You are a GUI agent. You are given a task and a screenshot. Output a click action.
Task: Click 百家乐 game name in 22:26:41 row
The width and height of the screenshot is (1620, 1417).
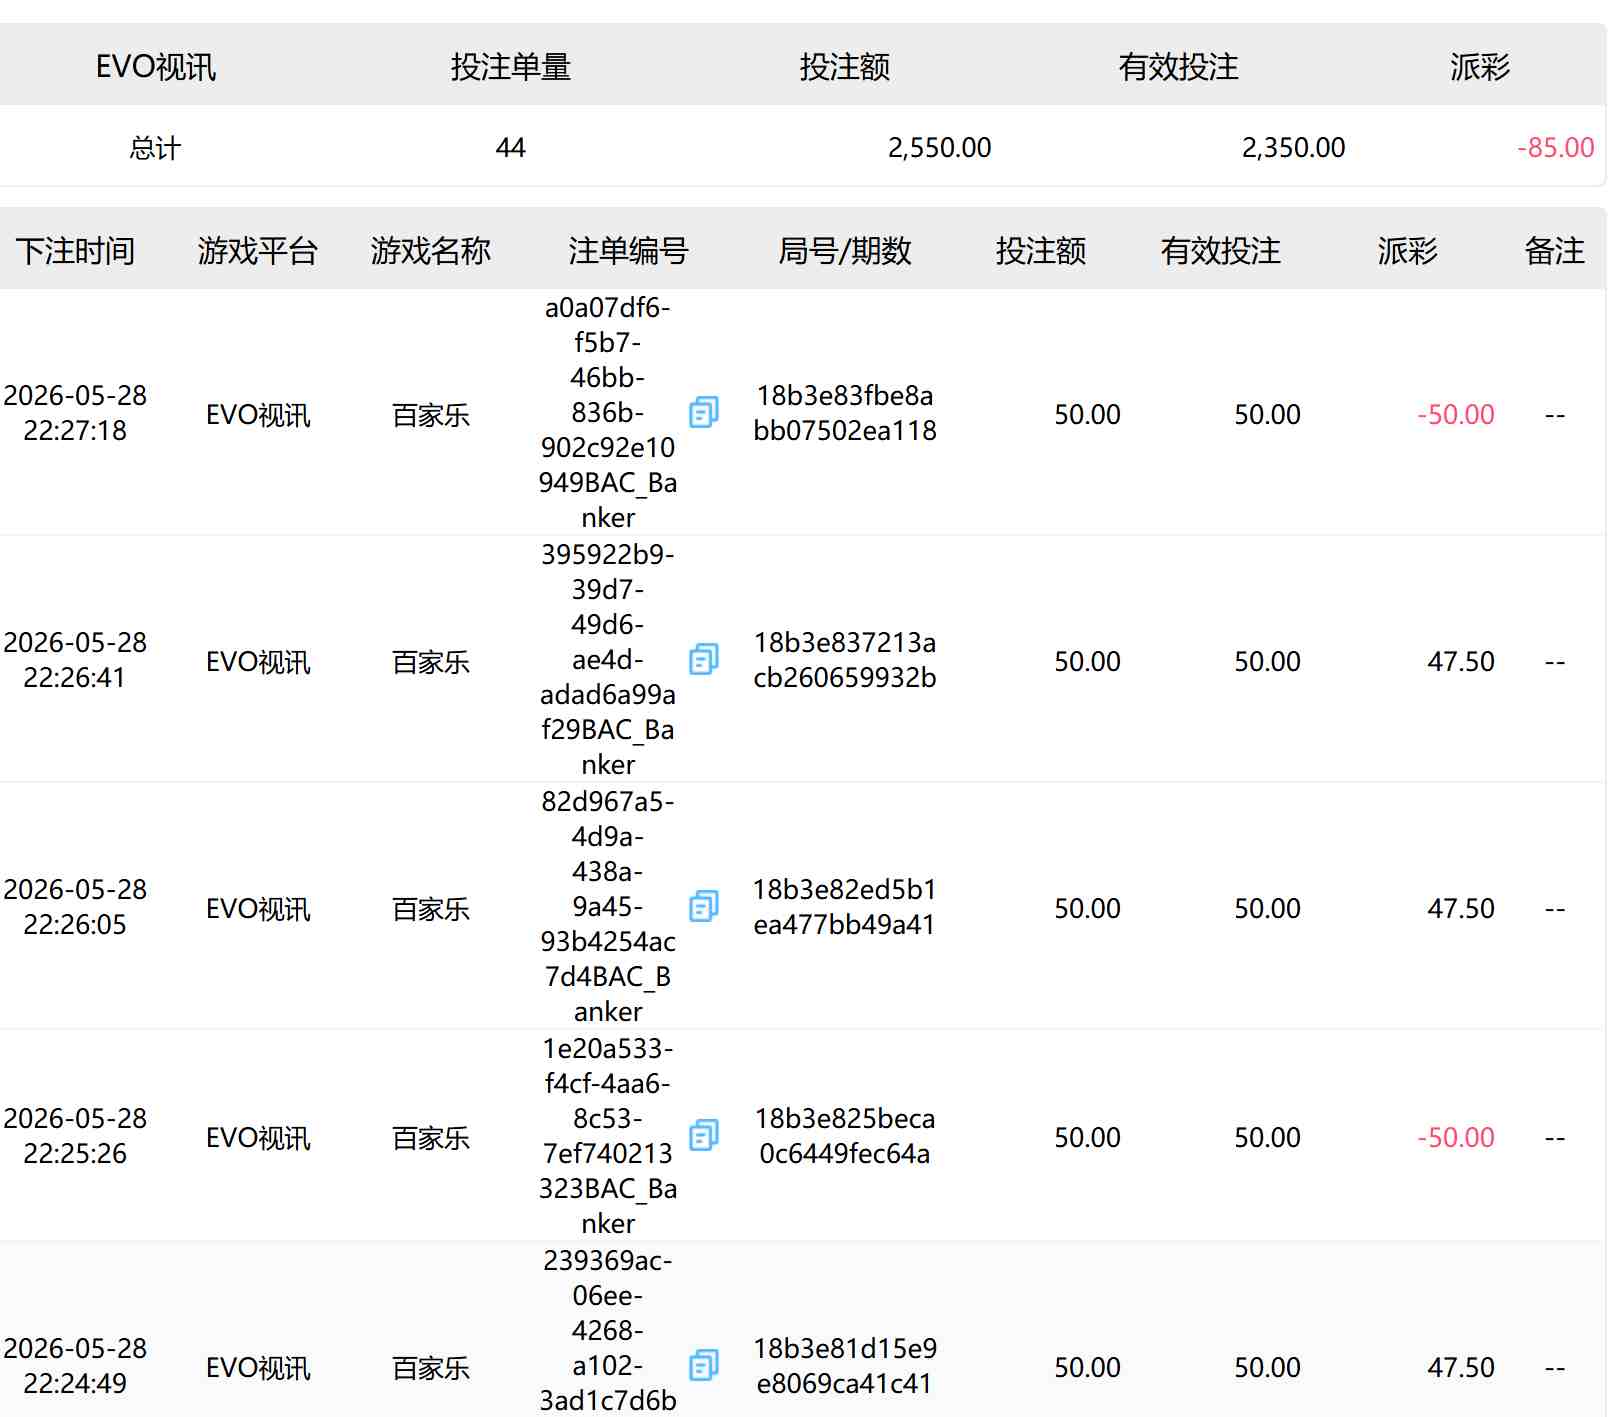pos(431,662)
